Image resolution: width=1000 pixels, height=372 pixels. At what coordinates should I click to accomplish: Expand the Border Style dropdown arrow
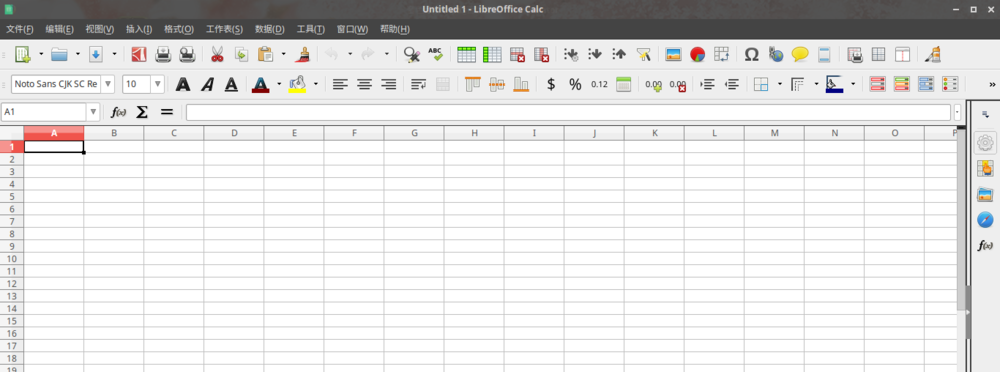coord(816,84)
